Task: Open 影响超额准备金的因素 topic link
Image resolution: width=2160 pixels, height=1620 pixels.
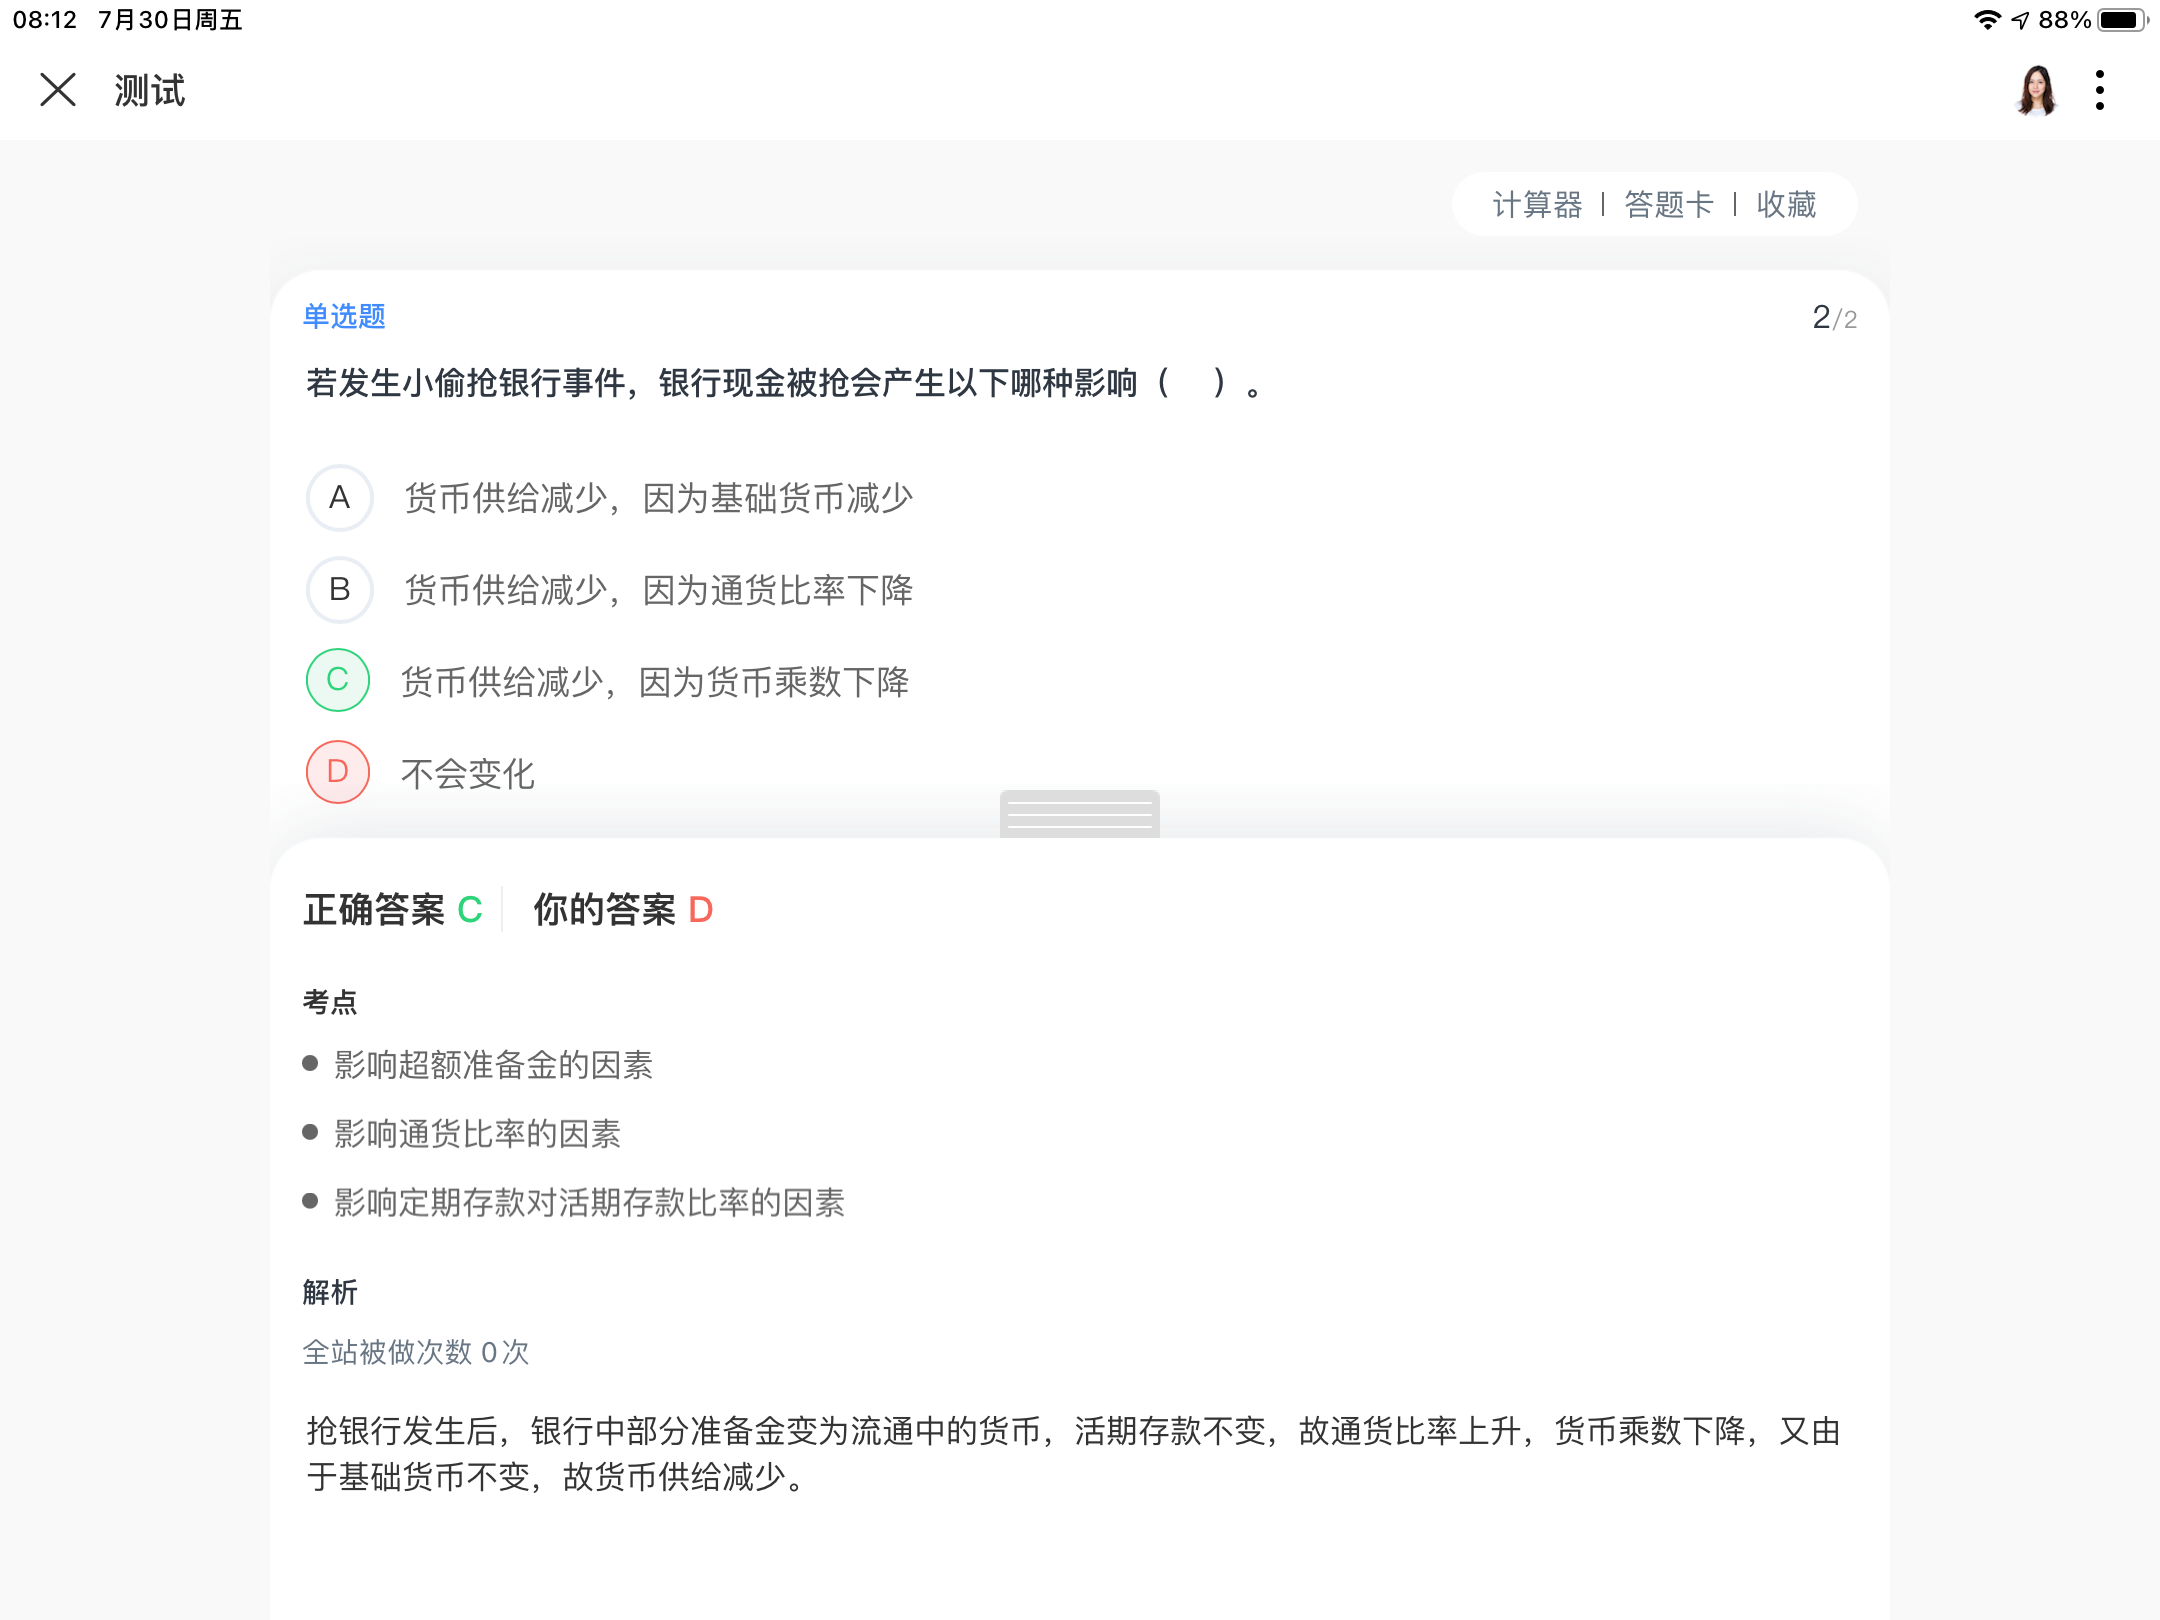Action: pyautogui.click(x=493, y=1065)
